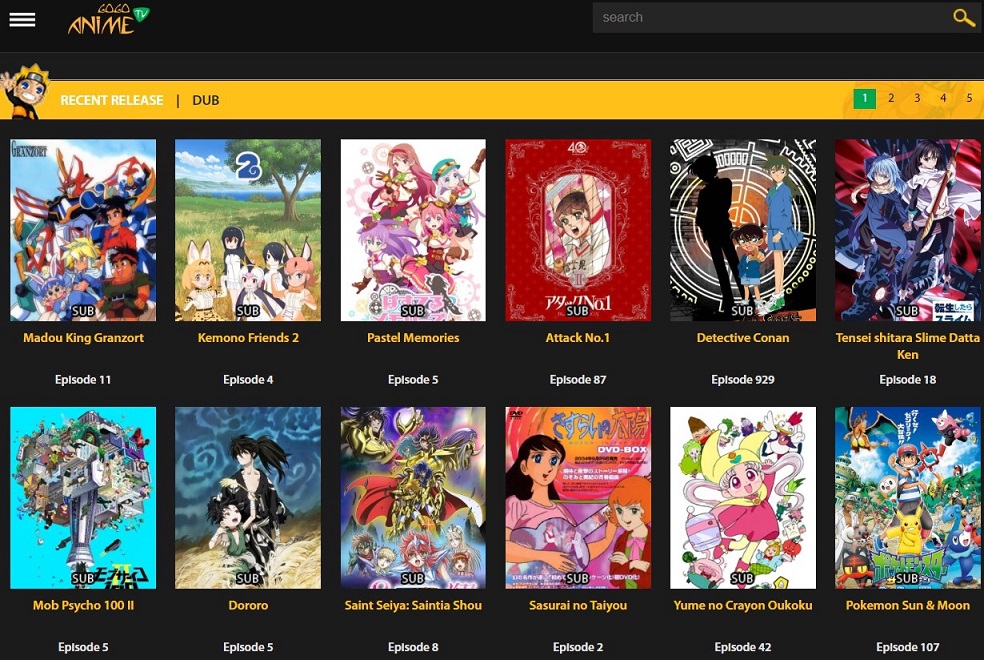
Task: Select Episode 8 under Saint Seiya
Action: pos(413,647)
